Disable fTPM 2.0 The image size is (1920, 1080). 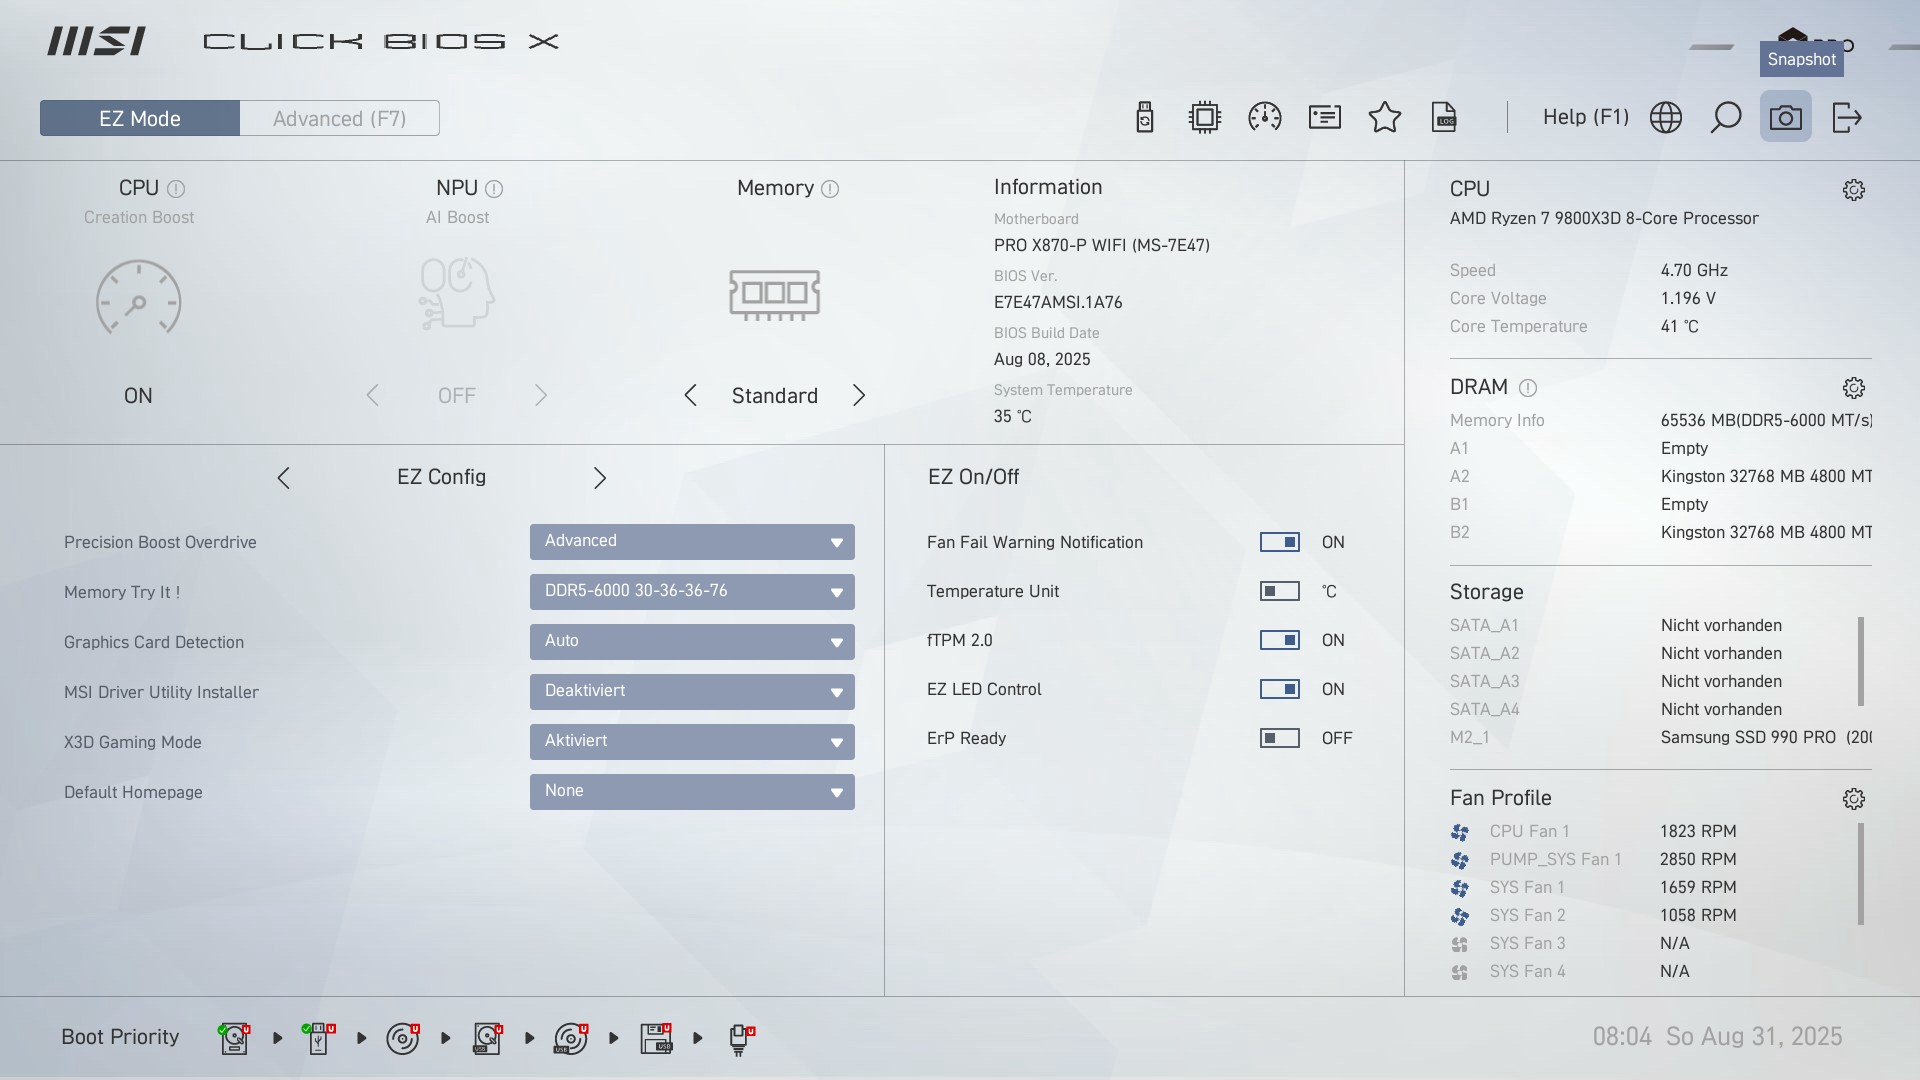click(x=1281, y=640)
